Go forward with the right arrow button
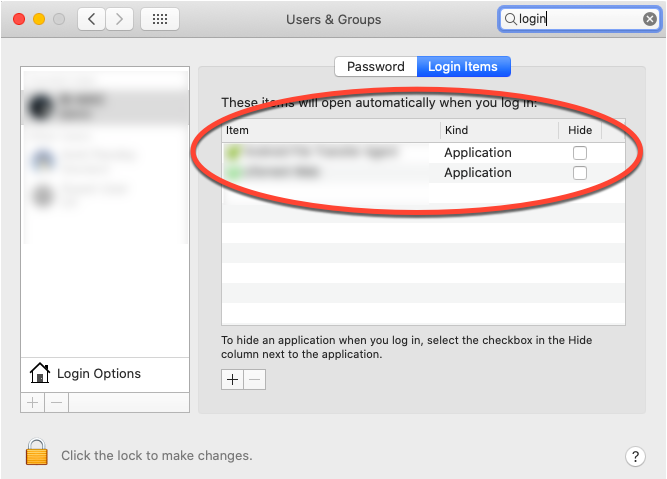 point(120,19)
